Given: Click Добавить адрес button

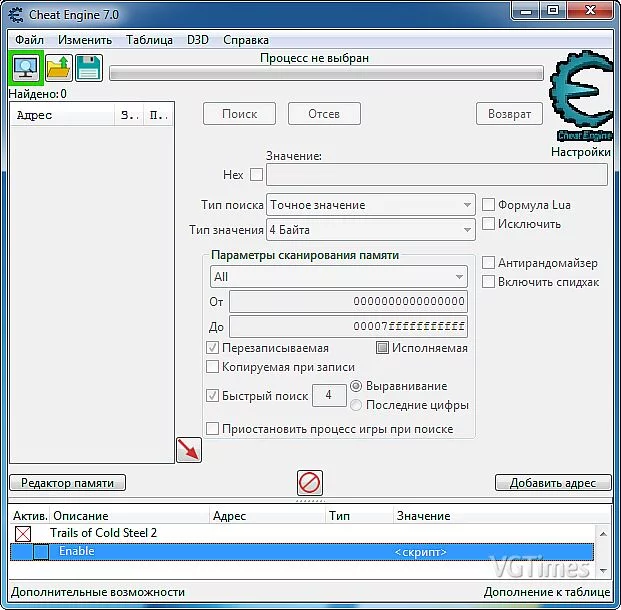Looking at the screenshot, I should [553, 483].
